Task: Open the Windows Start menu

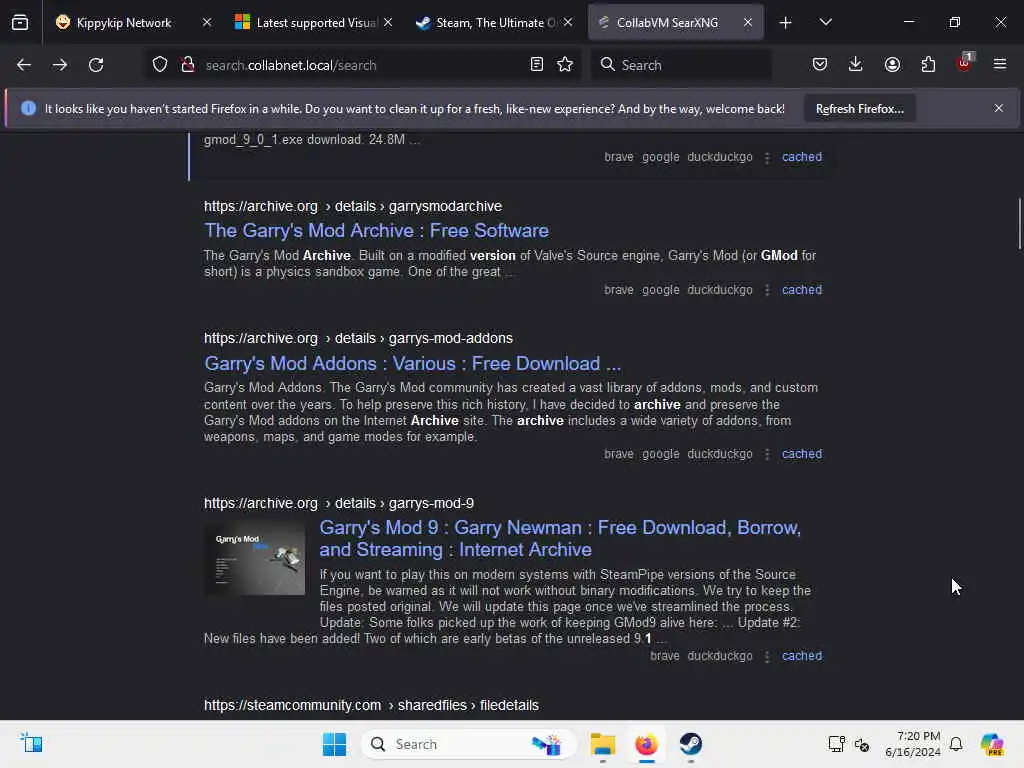Action: tap(334, 744)
